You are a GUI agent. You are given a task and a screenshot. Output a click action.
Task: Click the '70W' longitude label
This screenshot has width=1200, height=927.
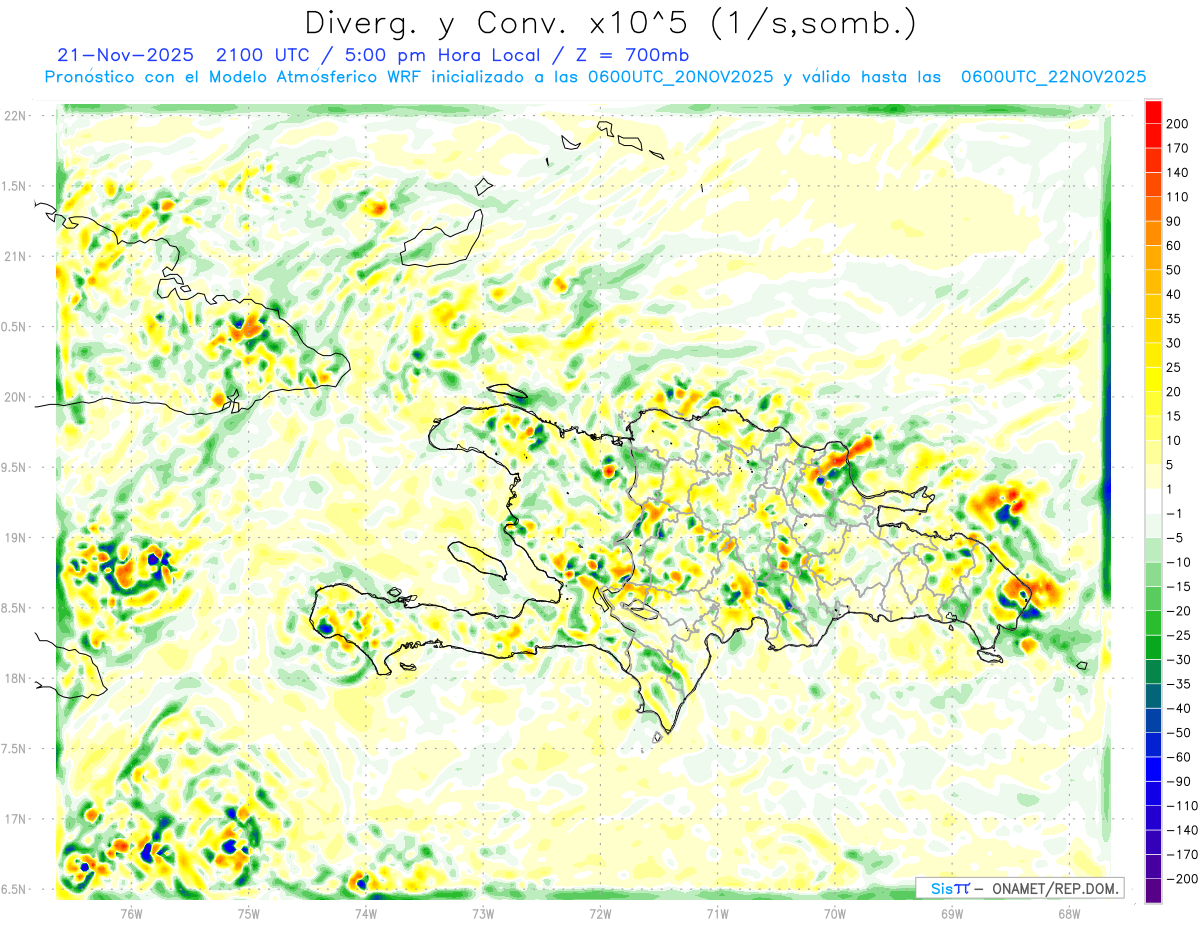tap(835, 913)
